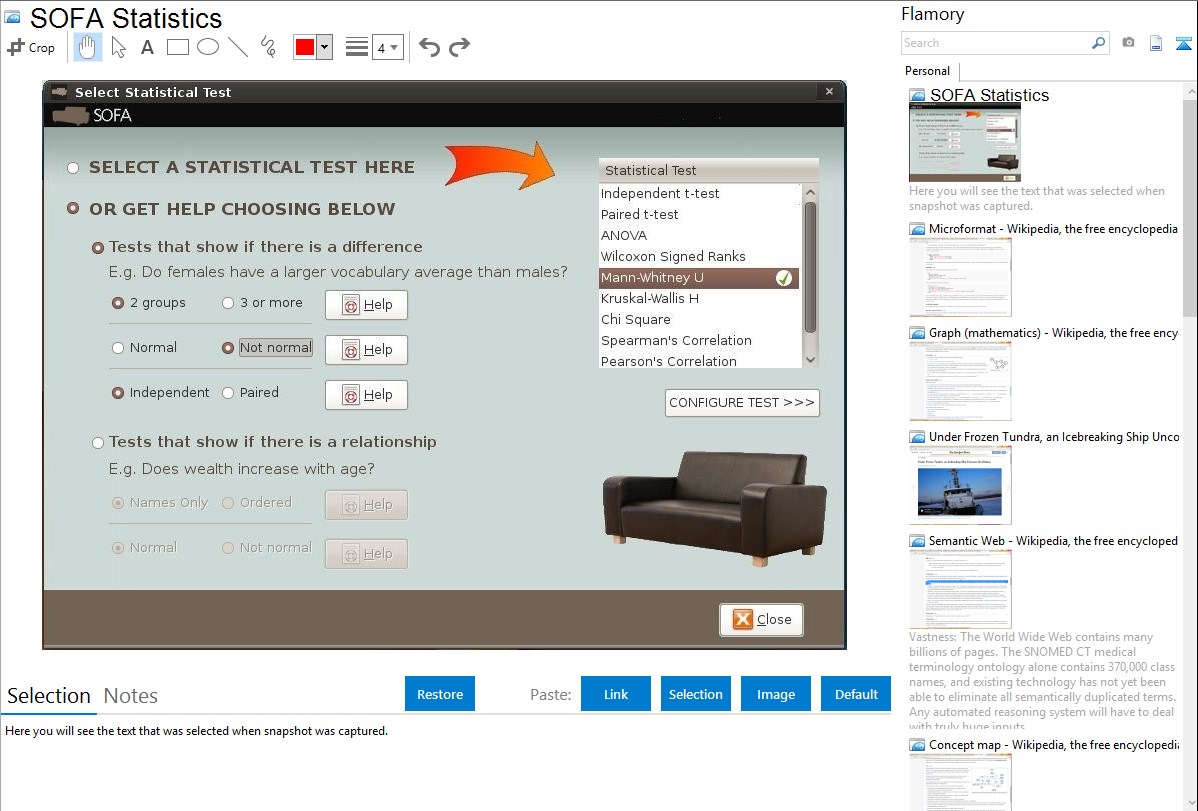
Task: Switch to the Notes tab
Action: pos(130,696)
